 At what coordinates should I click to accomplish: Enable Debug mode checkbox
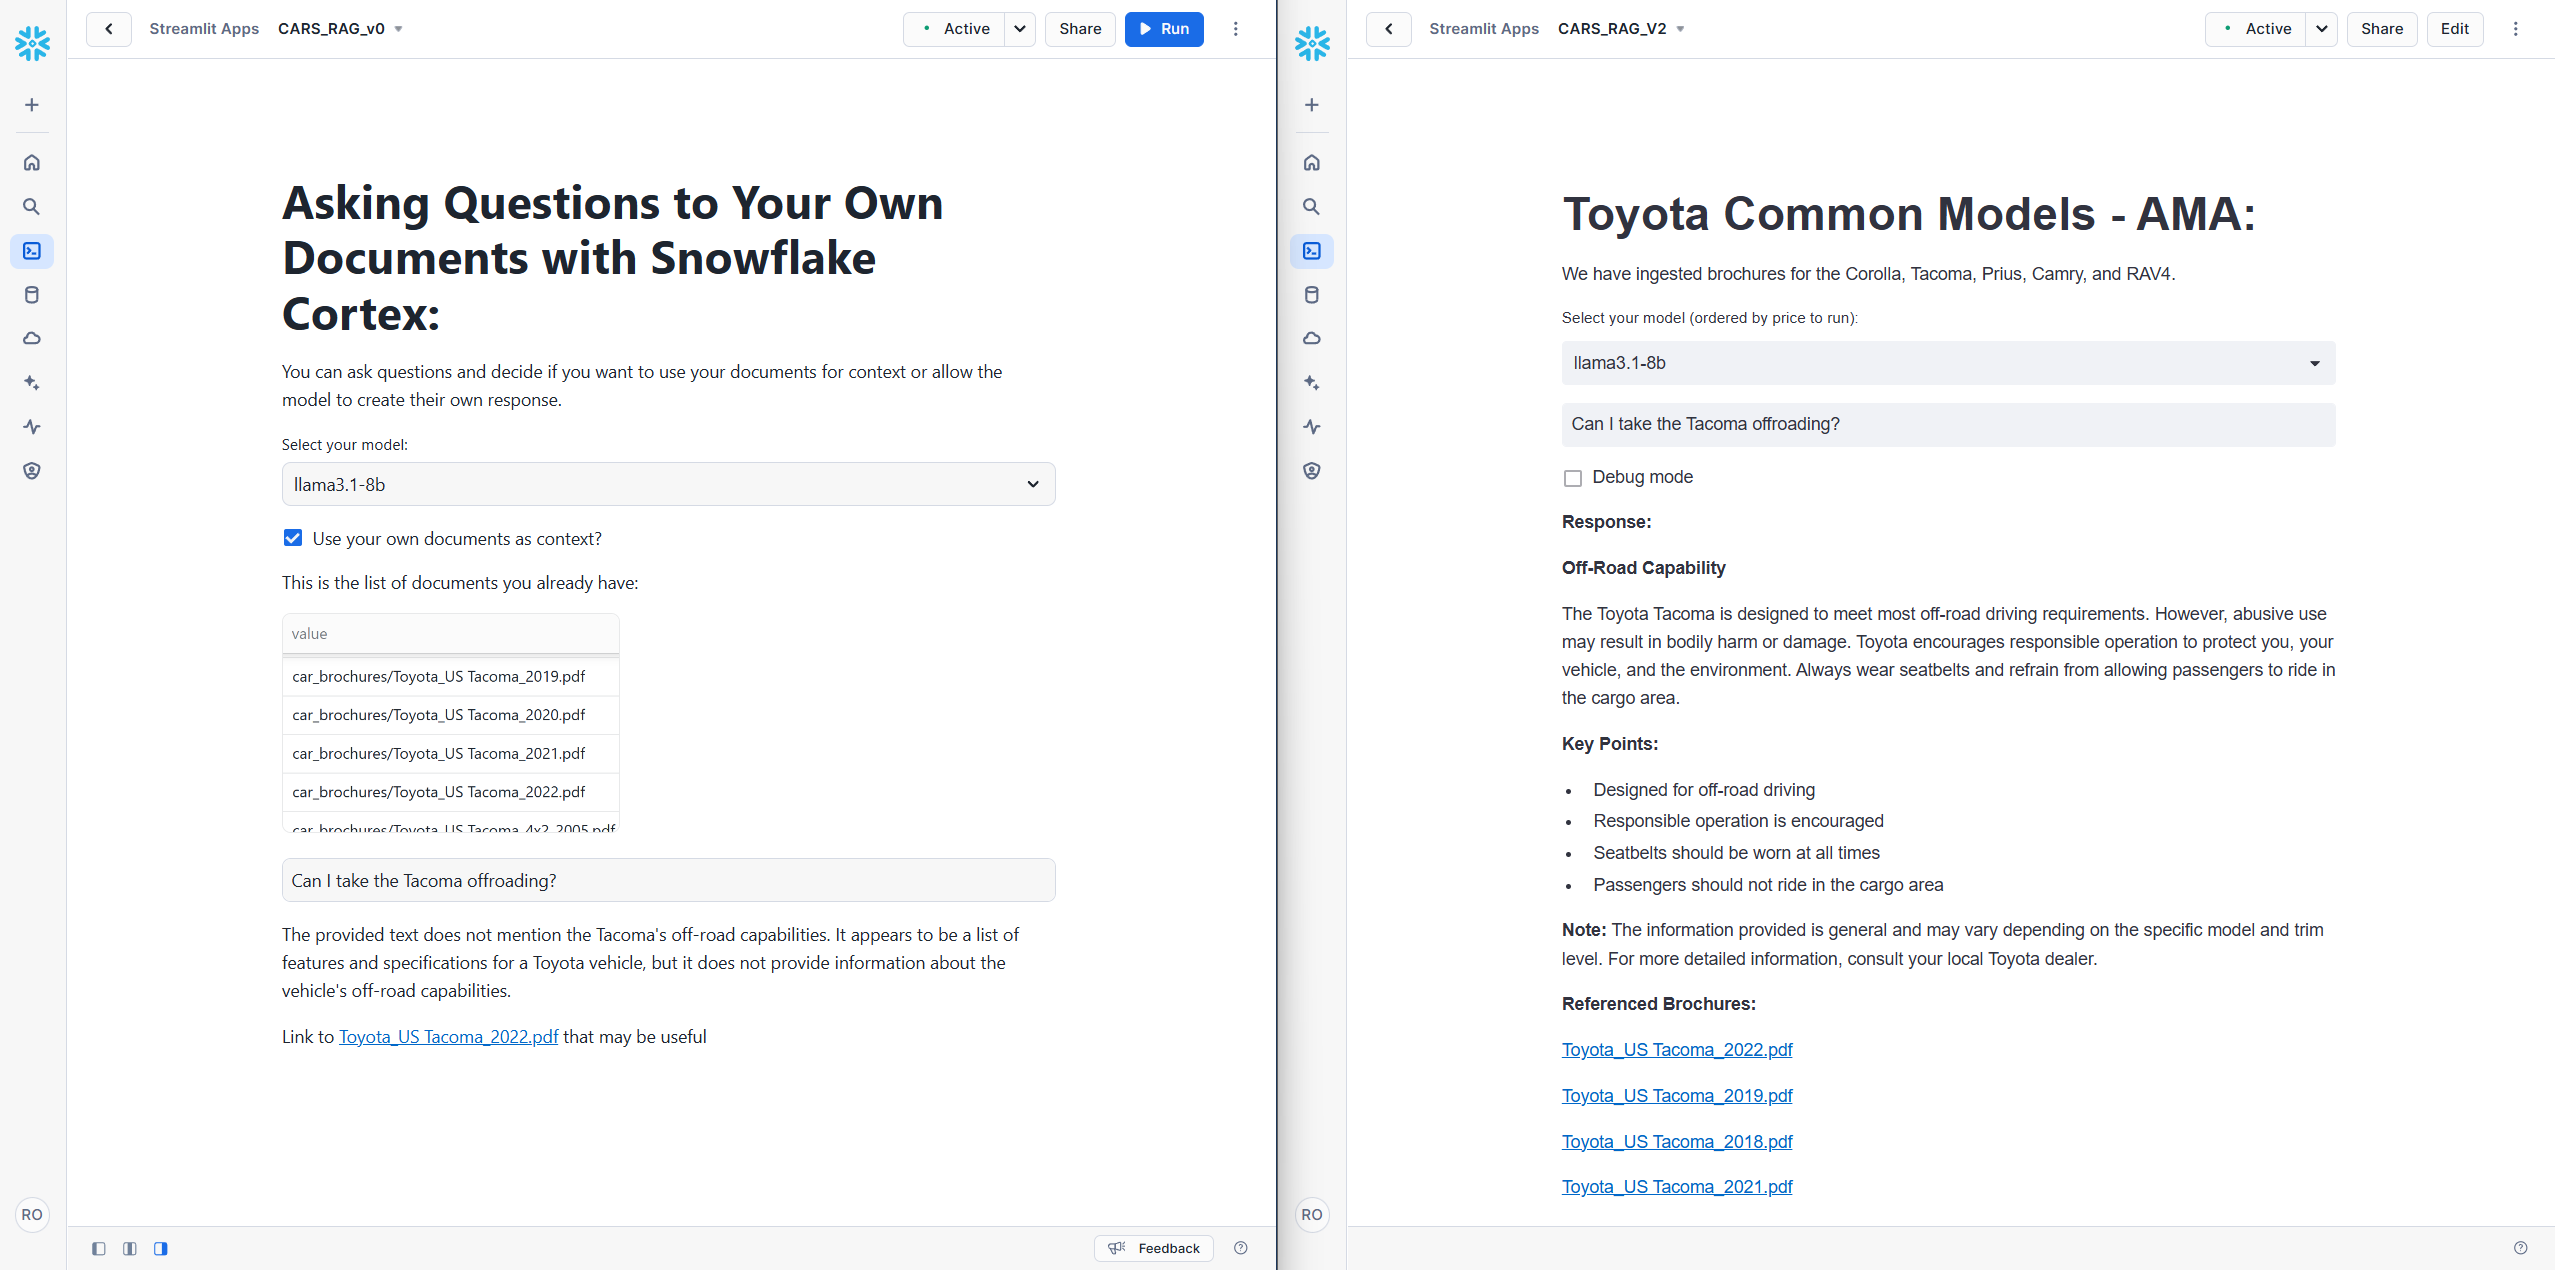[1573, 478]
